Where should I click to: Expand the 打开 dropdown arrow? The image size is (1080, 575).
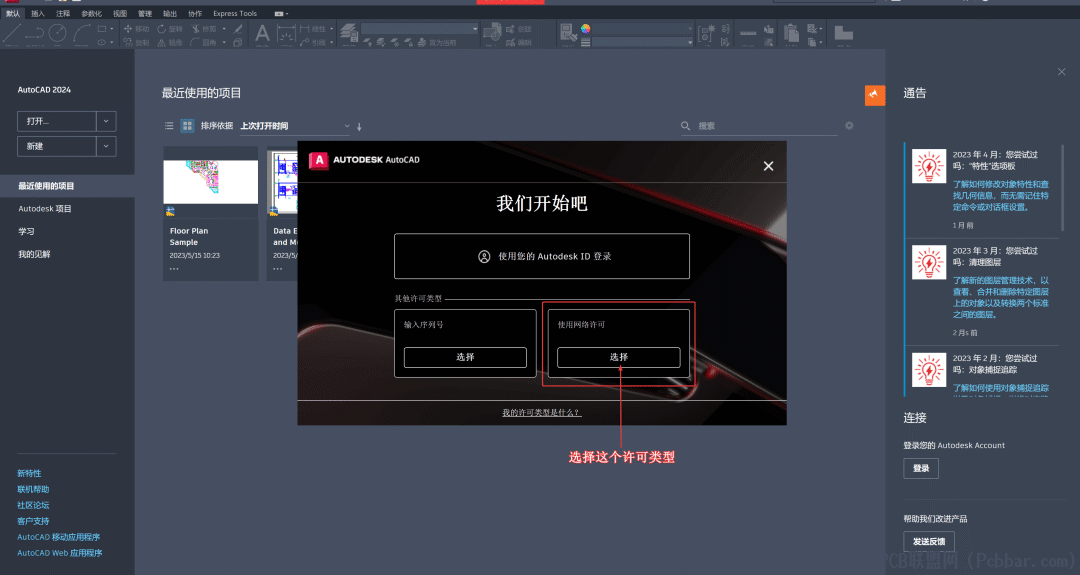coord(106,121)
